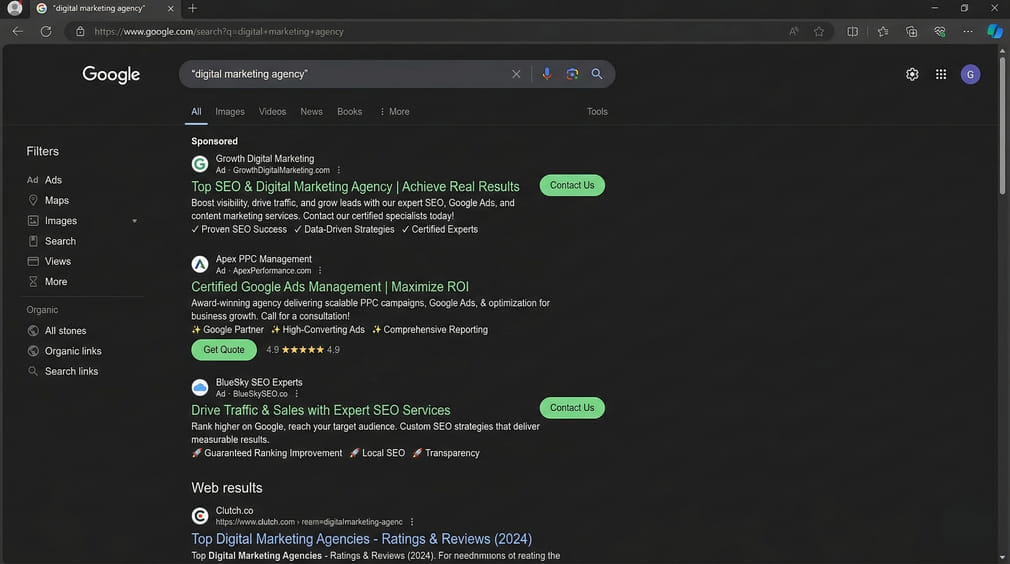Click the Get Quote button
This screenshot has height=564, width=1010.
coord(224,350)
